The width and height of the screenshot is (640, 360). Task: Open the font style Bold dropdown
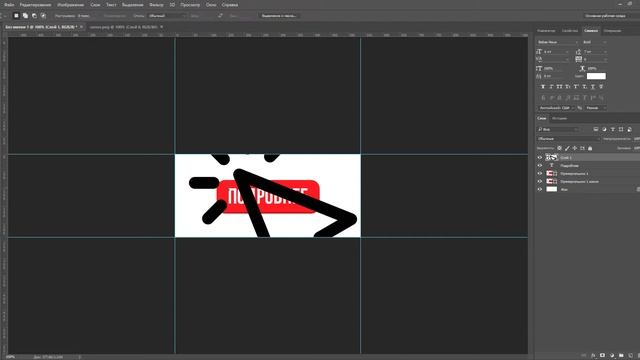(x=594, y=42)
